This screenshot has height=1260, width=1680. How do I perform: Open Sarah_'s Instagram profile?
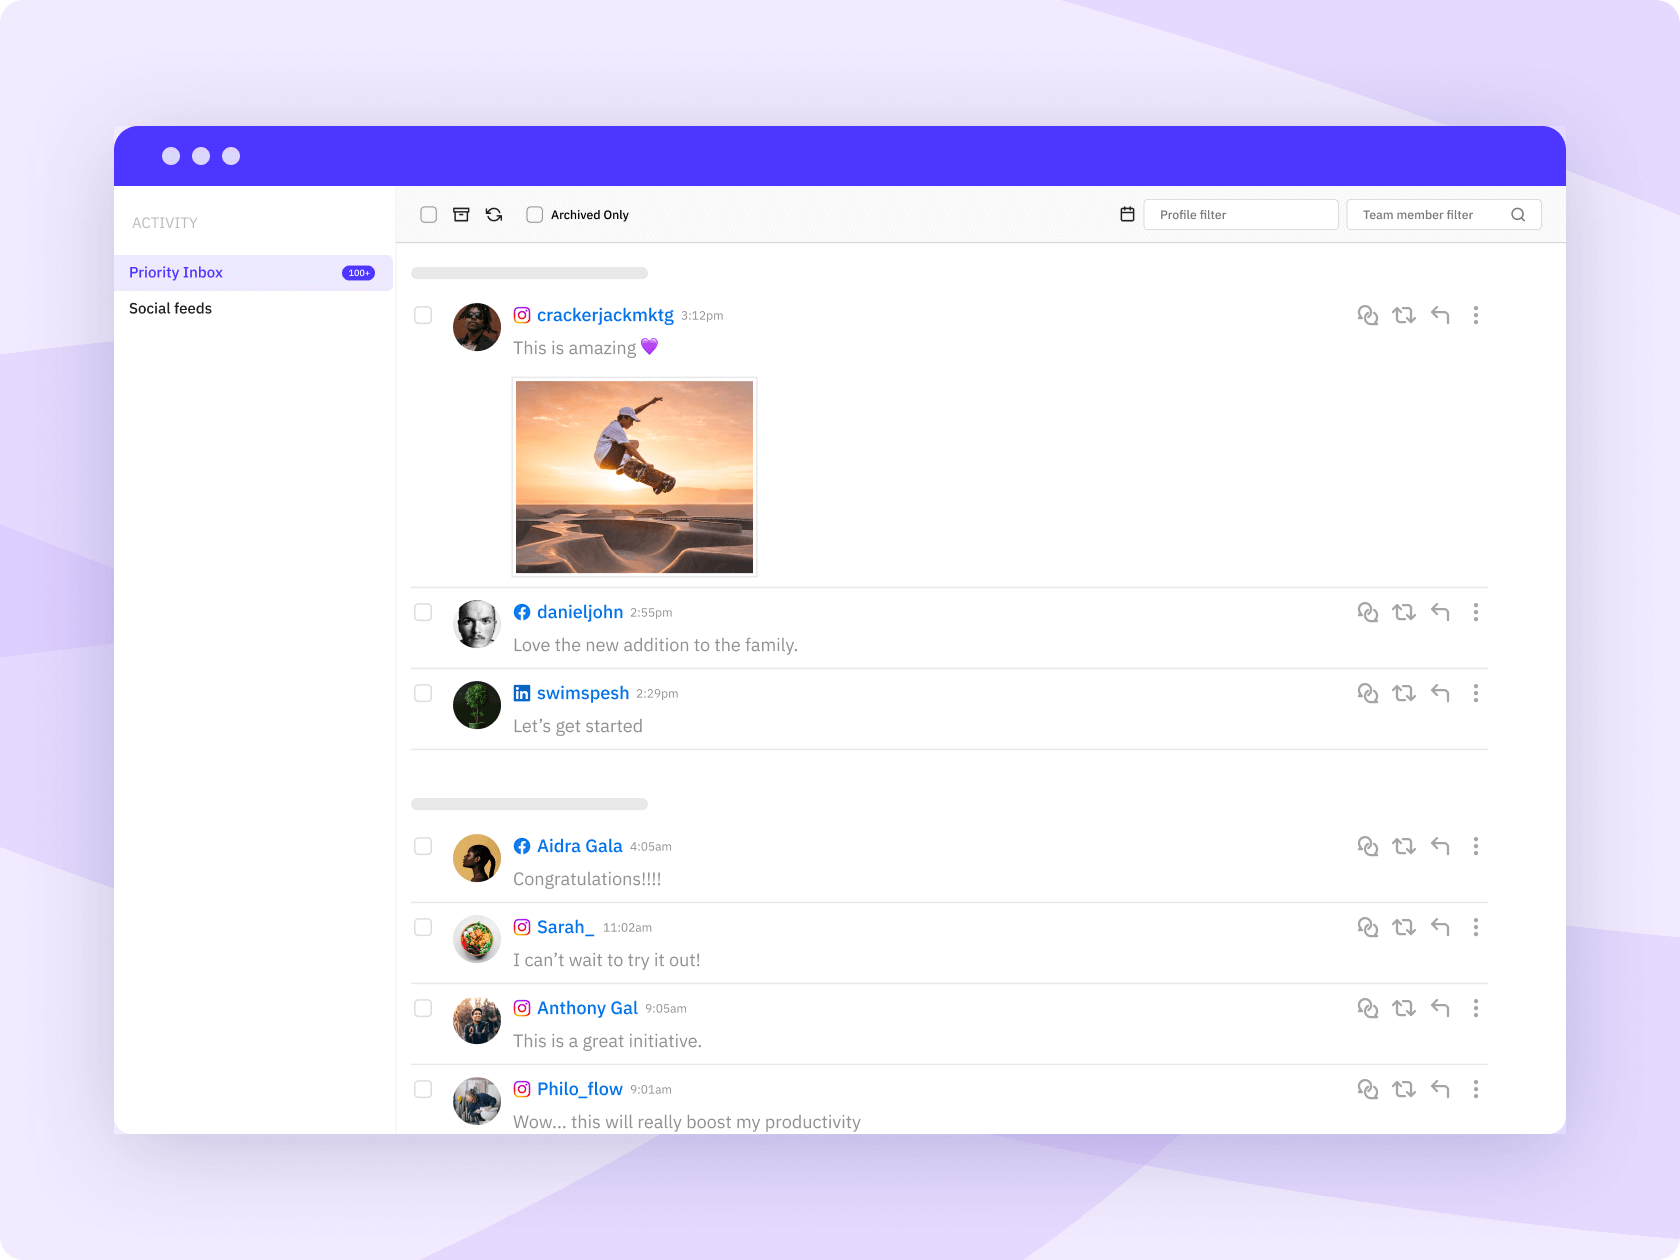point(564,927)
